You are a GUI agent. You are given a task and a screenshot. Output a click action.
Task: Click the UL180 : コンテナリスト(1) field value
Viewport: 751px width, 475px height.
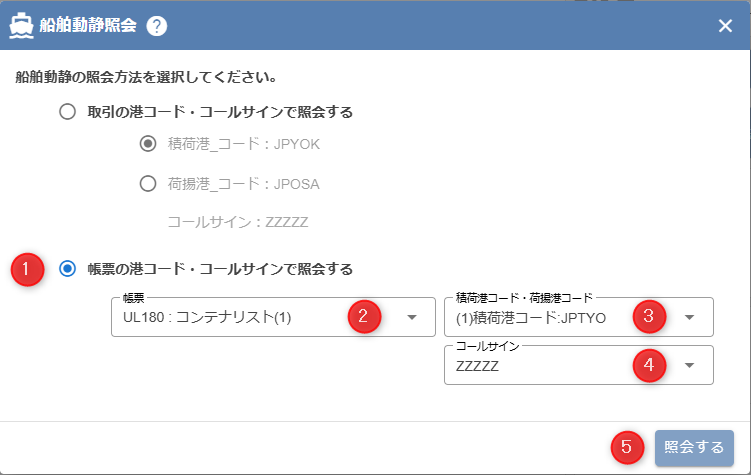tap(206, 318)
